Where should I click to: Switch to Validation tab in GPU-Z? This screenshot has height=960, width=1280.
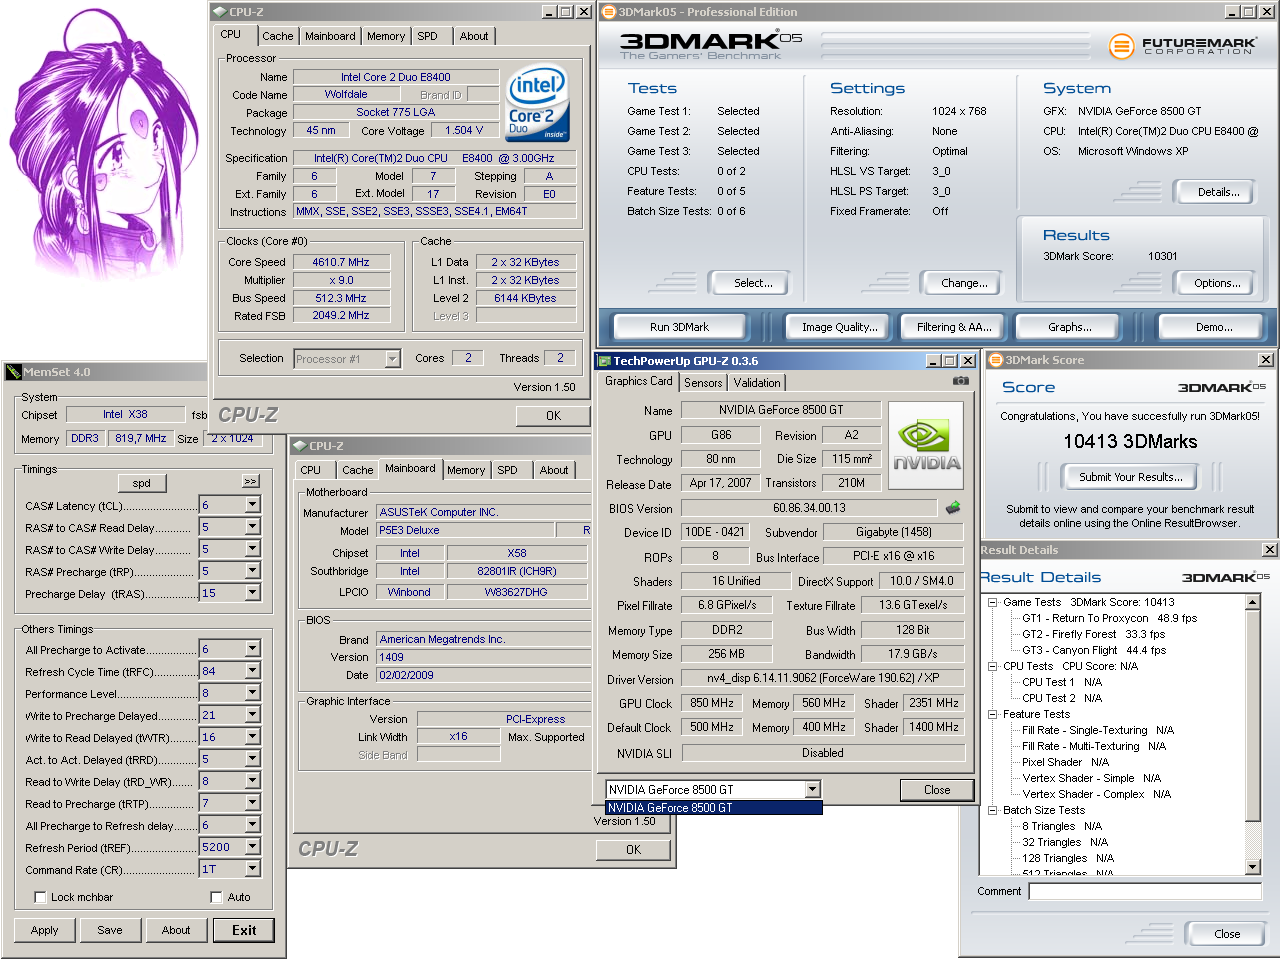(757, 383)
